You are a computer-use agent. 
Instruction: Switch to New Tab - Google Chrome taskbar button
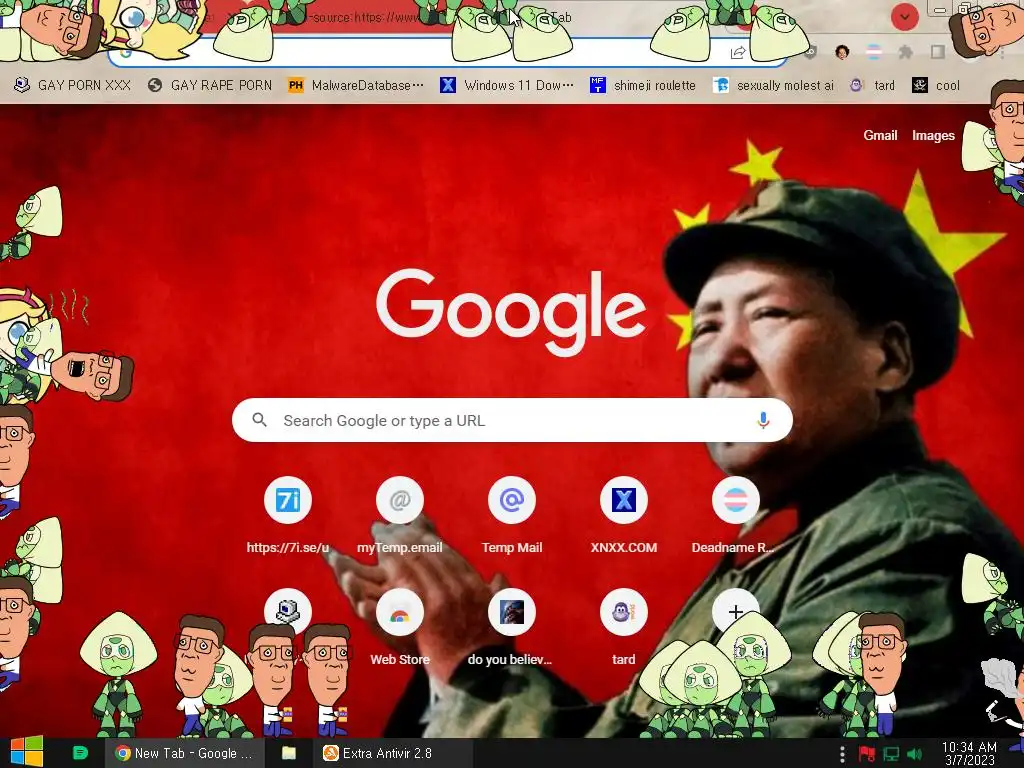tap(184, 753)
